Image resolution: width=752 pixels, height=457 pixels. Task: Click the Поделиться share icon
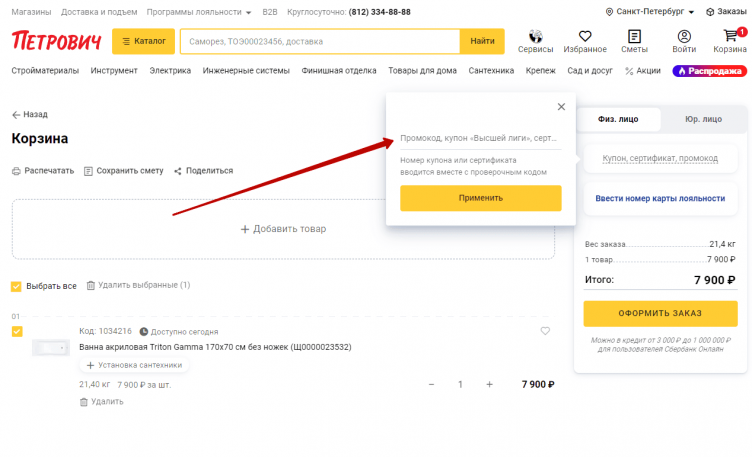pyautogui.click(x=178, y=171)
